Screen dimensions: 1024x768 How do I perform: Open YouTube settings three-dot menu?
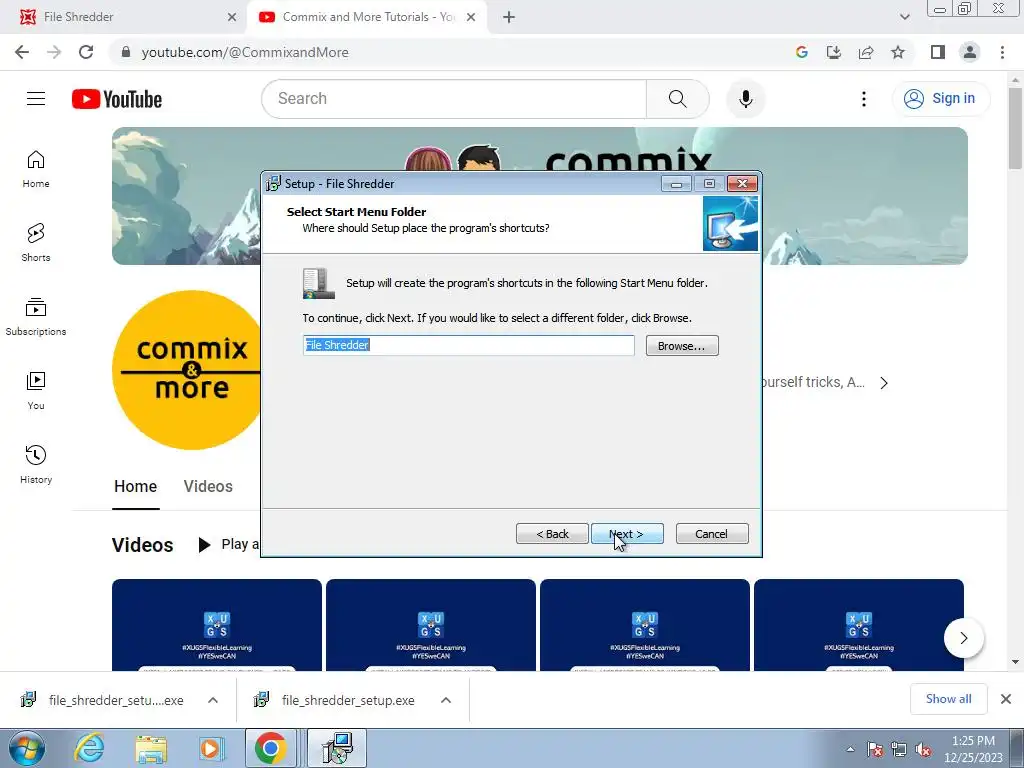click(863, 99)
